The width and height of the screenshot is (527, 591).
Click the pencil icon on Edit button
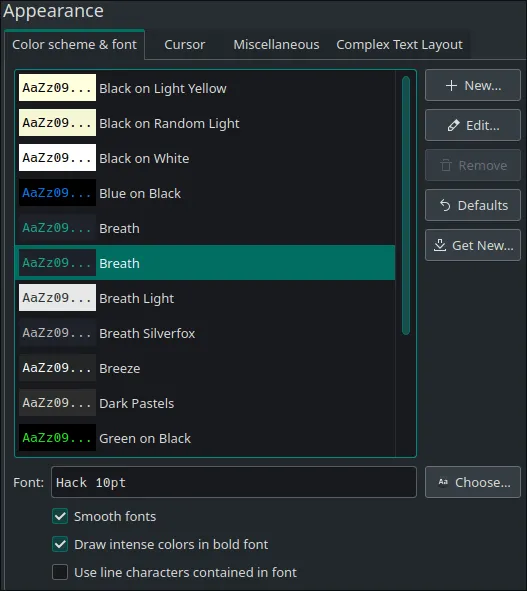453,126
